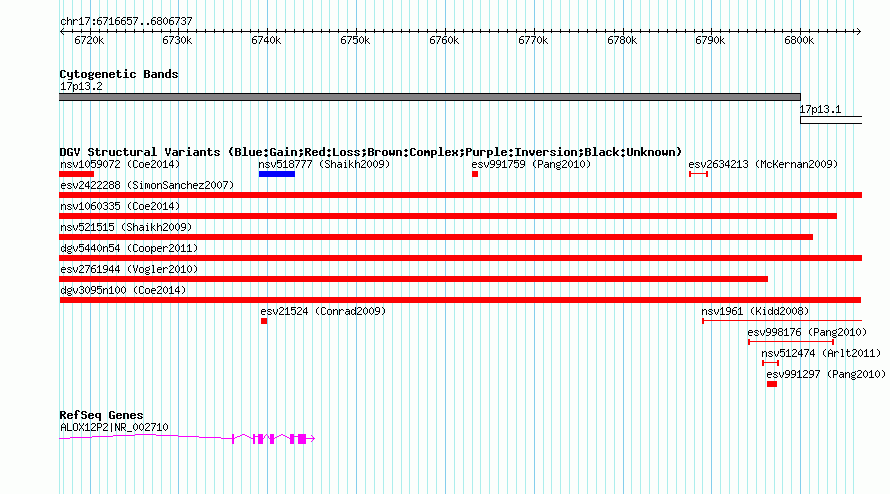Click the dgv5440n54 (Cooper2011) label
Viewport: 890px width, 494px height.
pyautogui.click(x=129, y=248)
